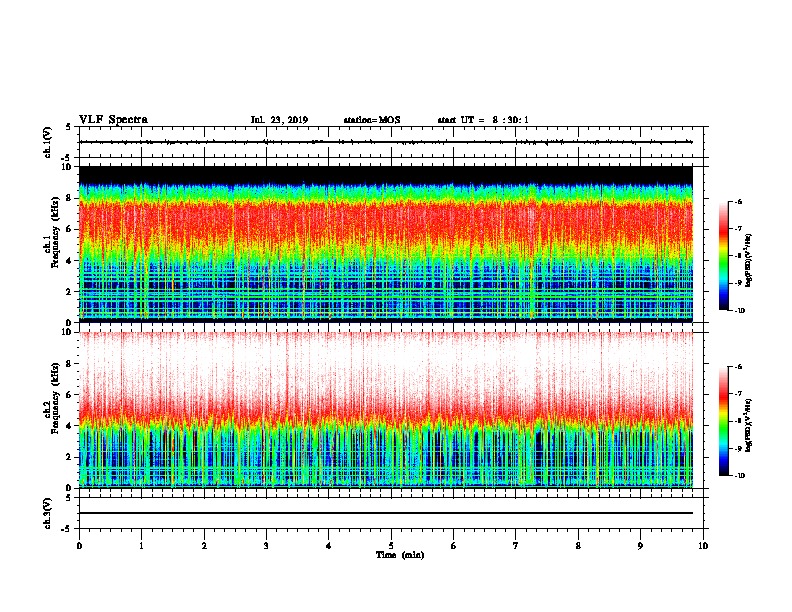The height and width of the screenshot is (612, 792).
Task: Click time-axis tick label "4"
Action: point(328,546)
